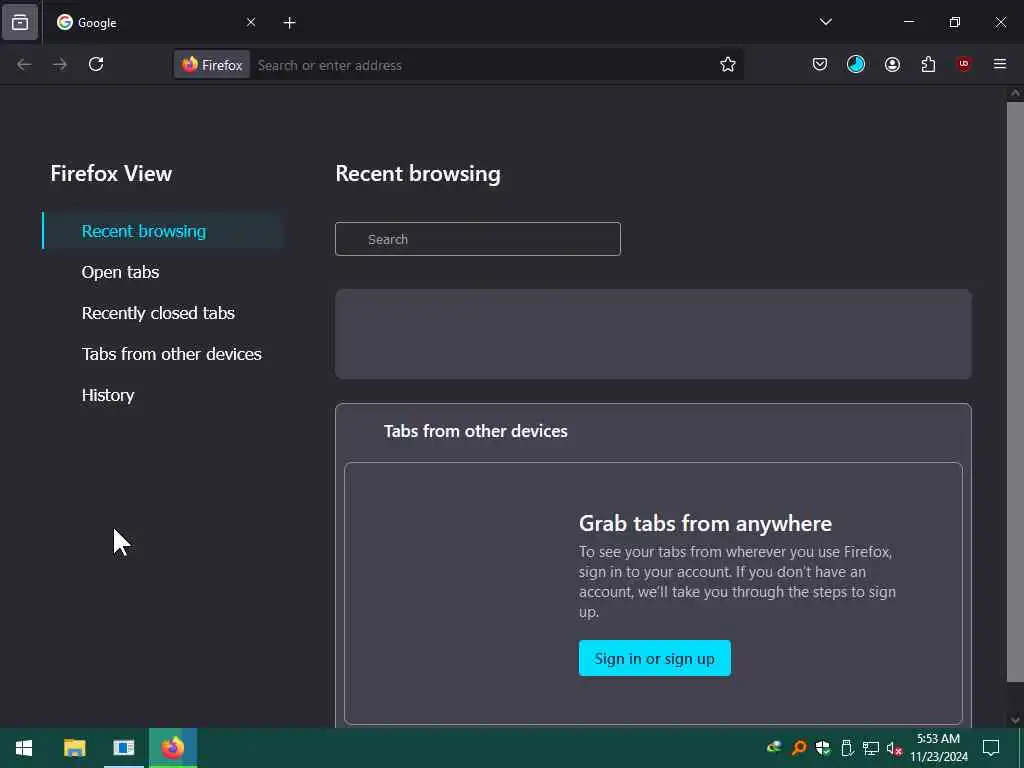Minimize the Firefox window
Viewport: 1024px width, 768px height.
pyautogui.click(x=908, y=22)
